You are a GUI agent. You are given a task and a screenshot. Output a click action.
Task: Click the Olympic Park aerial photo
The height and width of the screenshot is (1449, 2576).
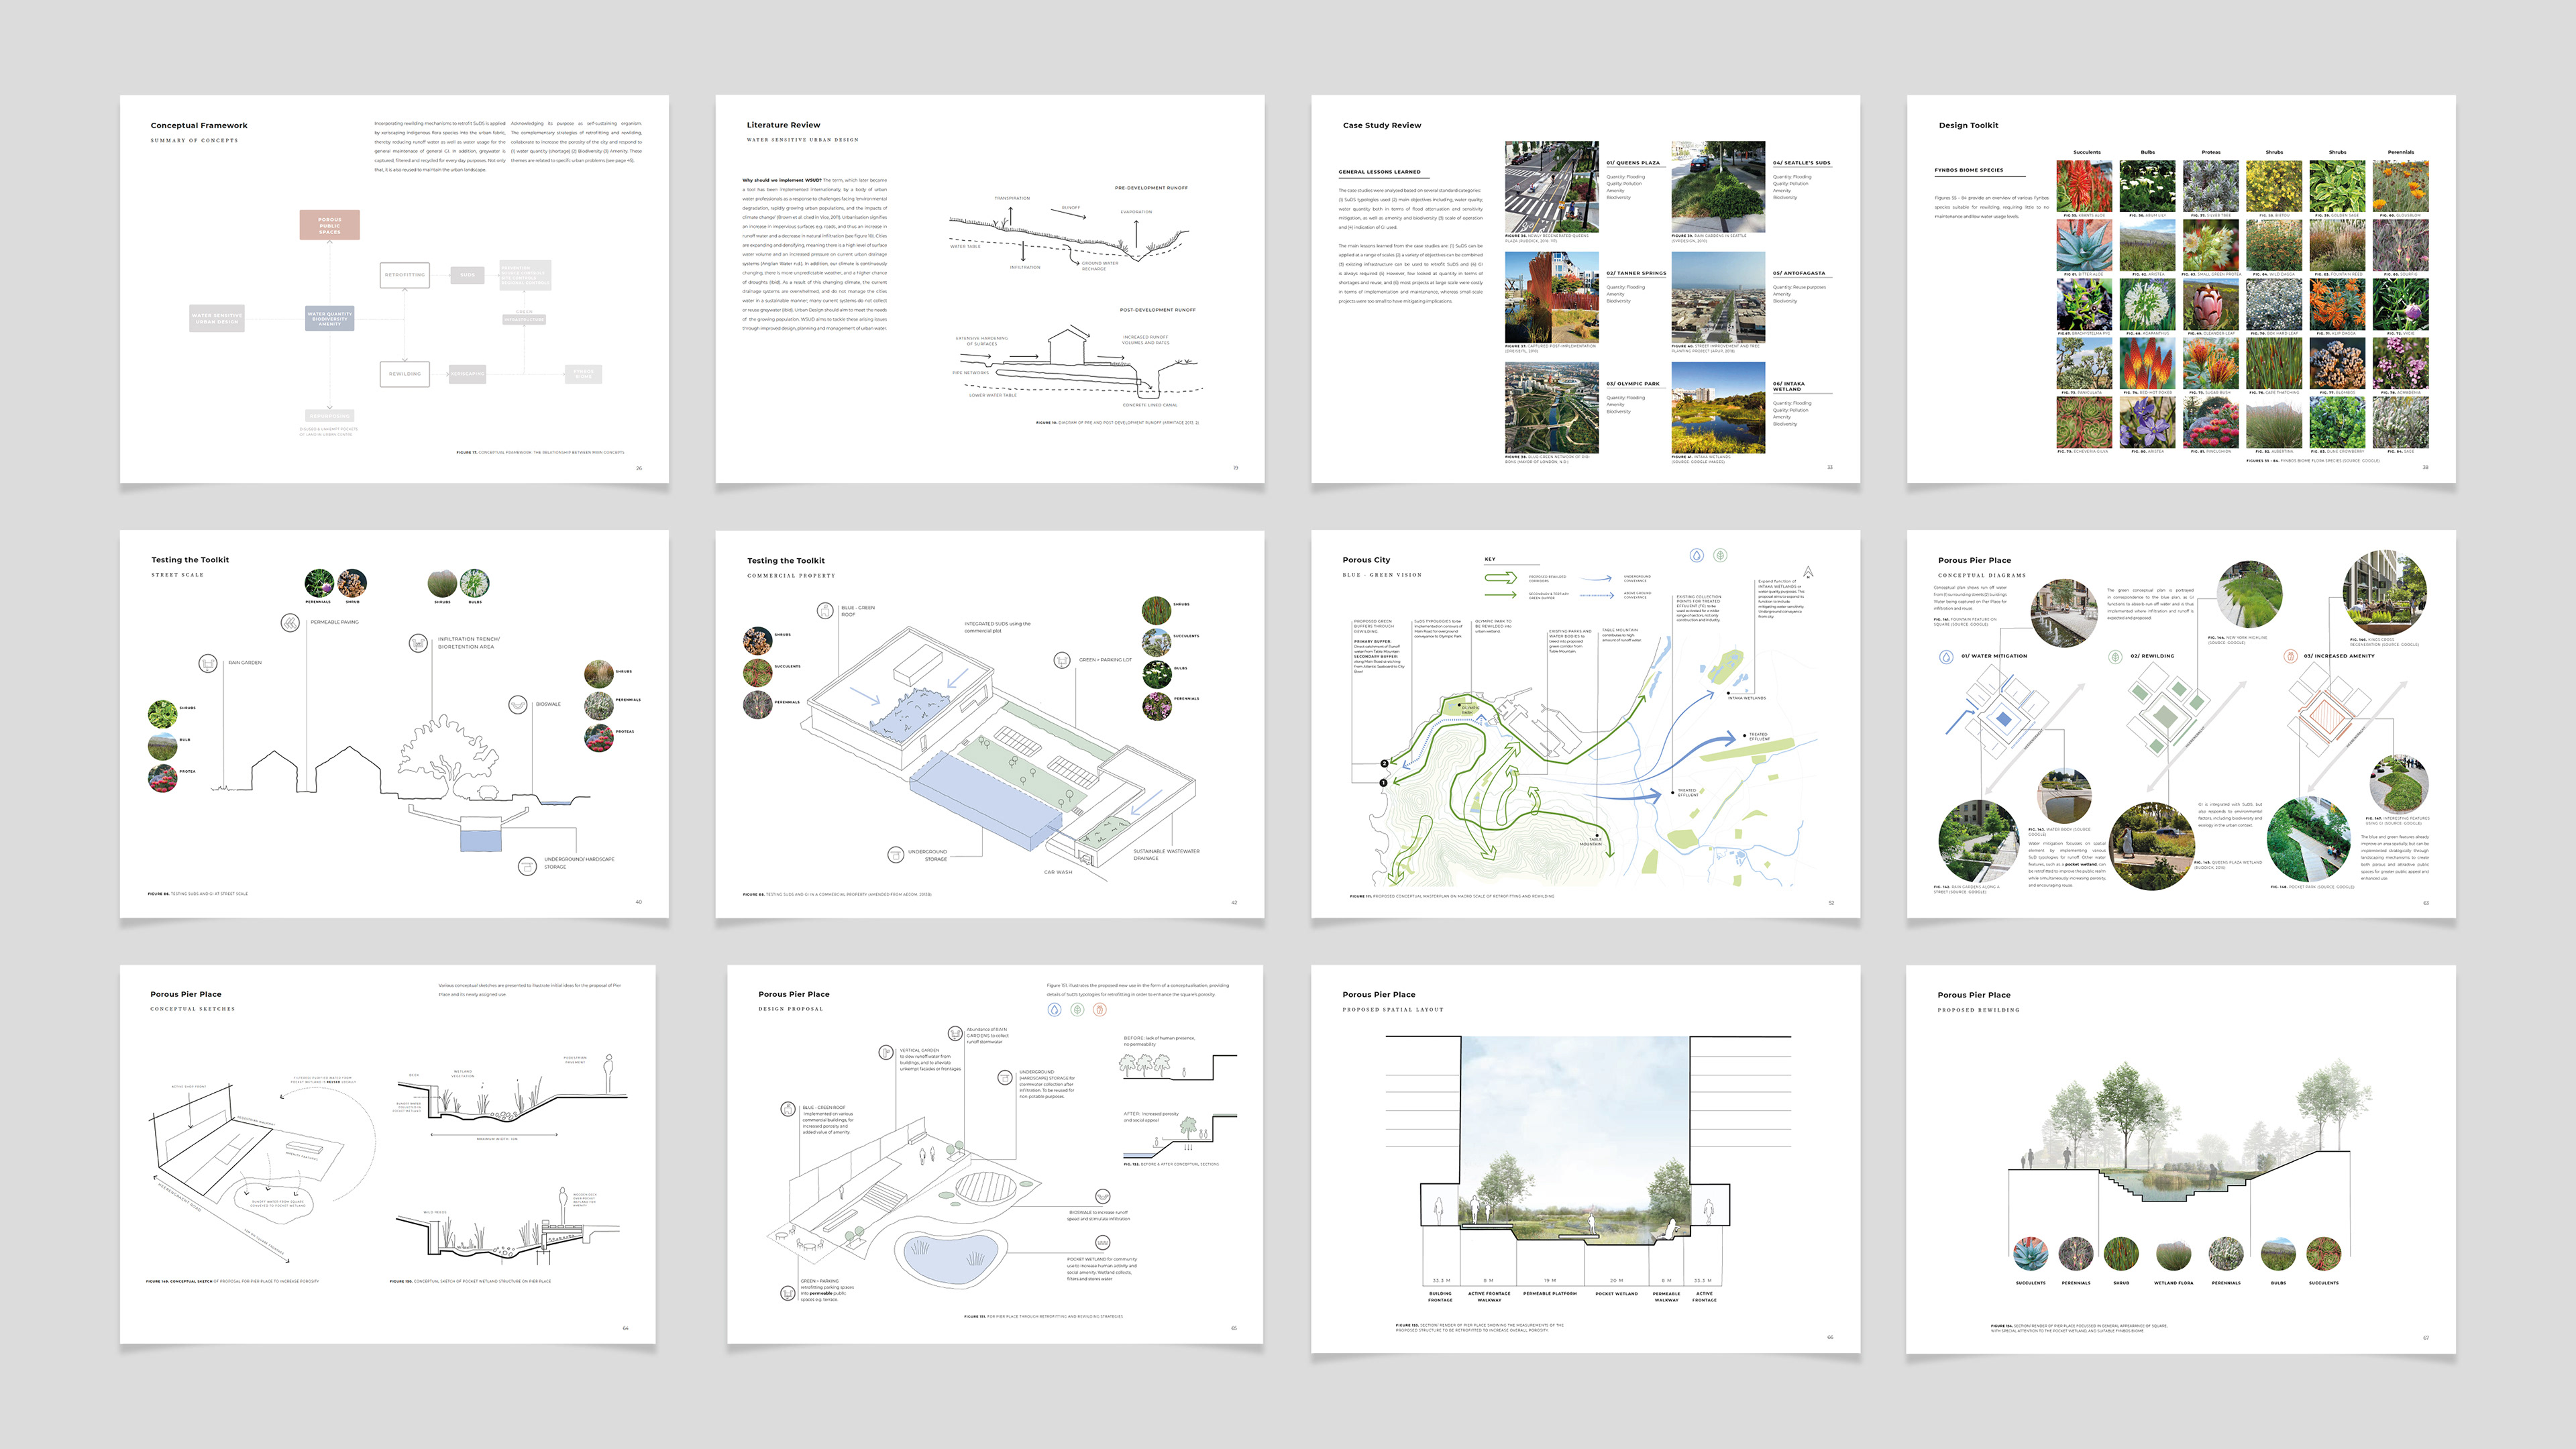pyautogui.click(x=1551, y=409)
